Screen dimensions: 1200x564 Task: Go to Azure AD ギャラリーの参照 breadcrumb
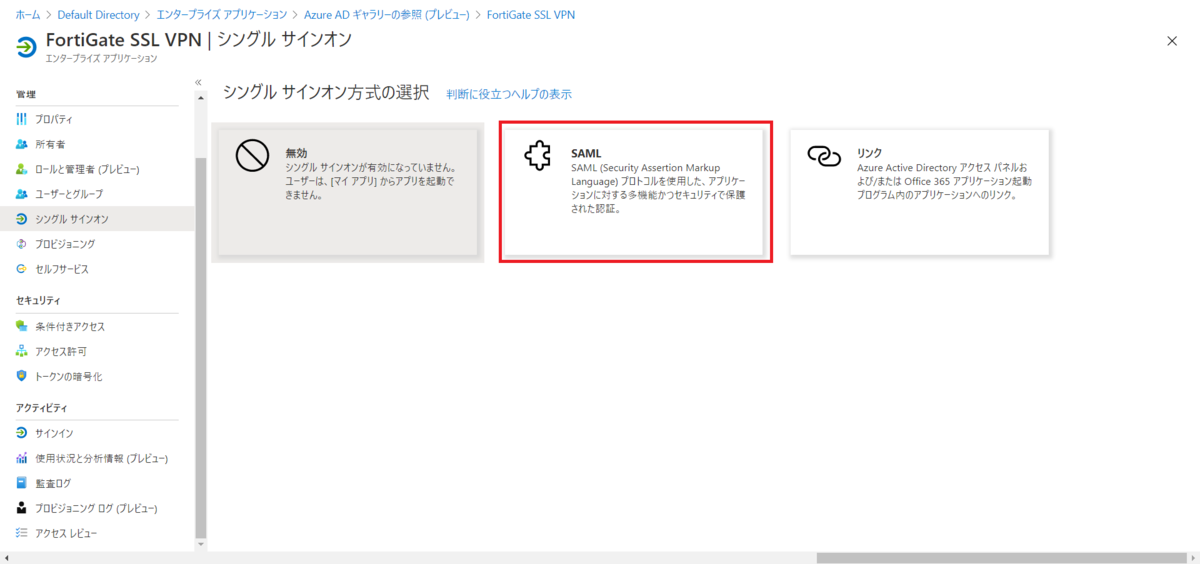coord(387,15)
